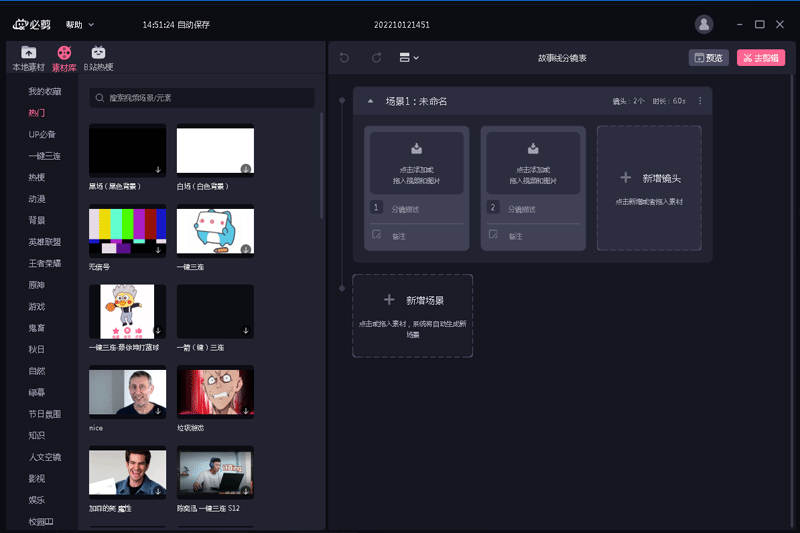This screenshot has width=800, height=533.
Task: Select the 自然 category
Action: click(37, 371)
